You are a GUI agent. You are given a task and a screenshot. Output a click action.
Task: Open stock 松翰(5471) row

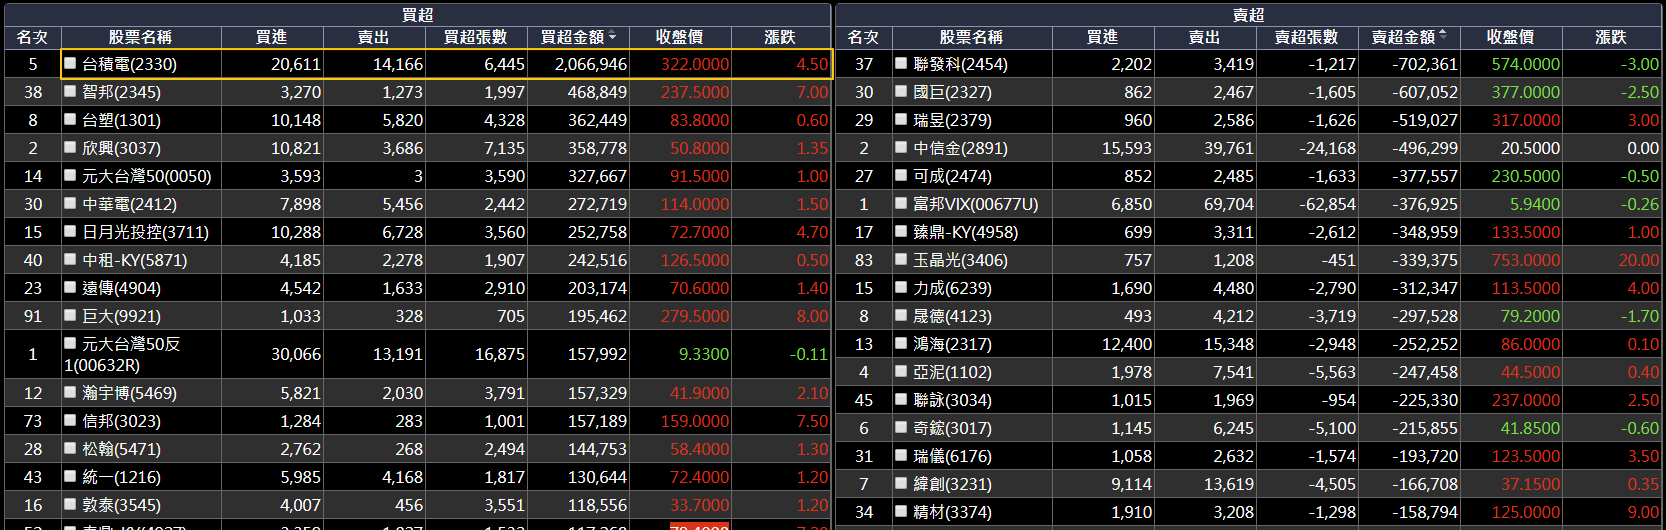[418, 449]
